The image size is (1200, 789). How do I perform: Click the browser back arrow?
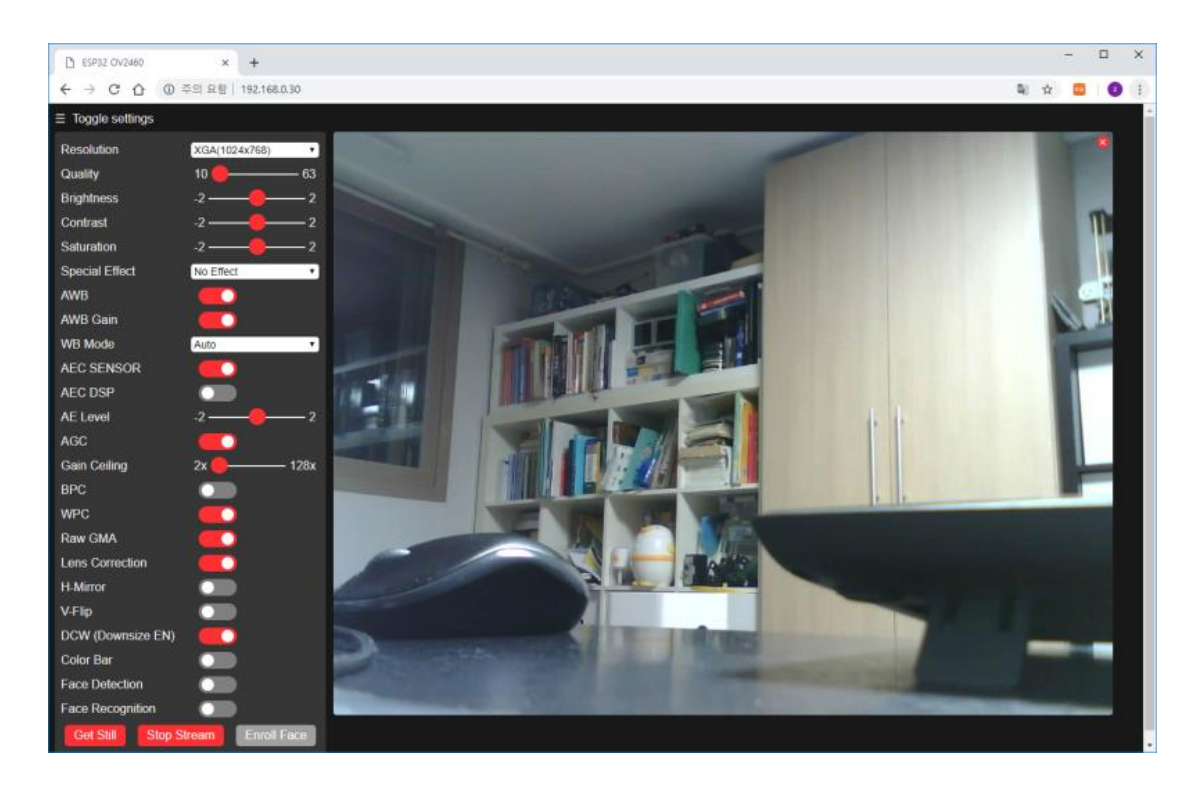click(x=65, y=89)
